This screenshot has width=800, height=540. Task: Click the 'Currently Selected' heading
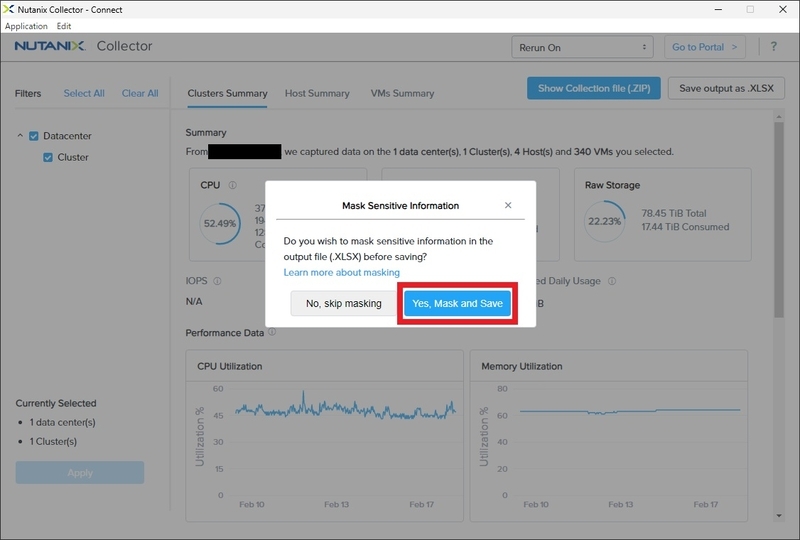coord(56,403)
